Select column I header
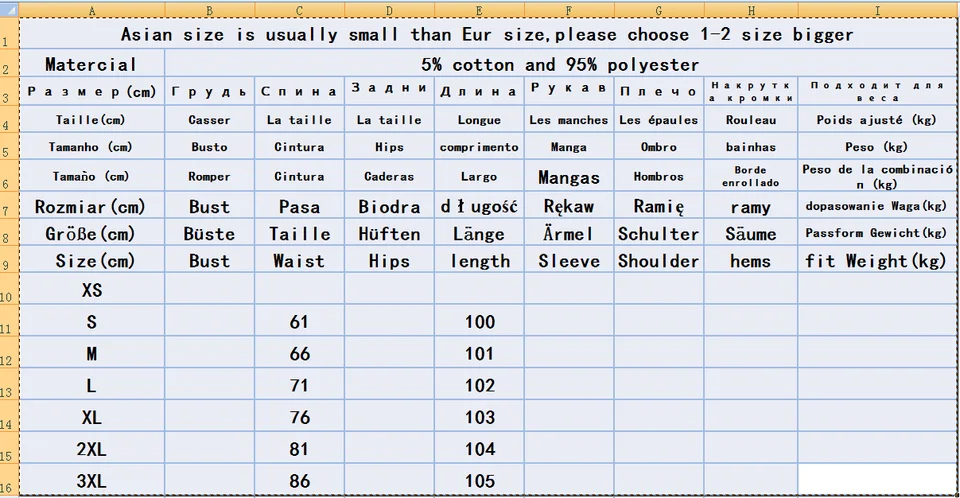The image size is (960, 498). pyautogui.click(x=877, y=10)
